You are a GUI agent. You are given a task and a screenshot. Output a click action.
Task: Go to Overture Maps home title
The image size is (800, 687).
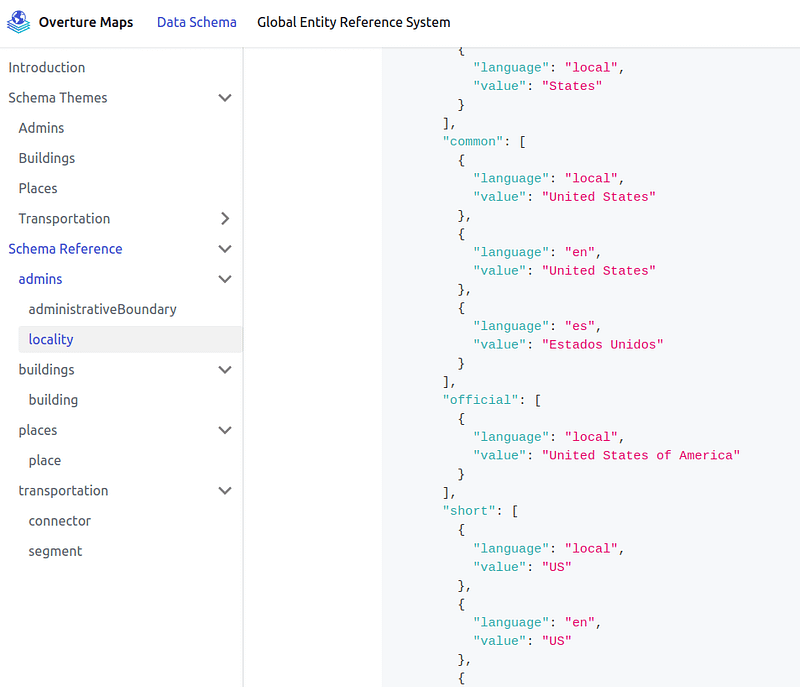(86, 22)
